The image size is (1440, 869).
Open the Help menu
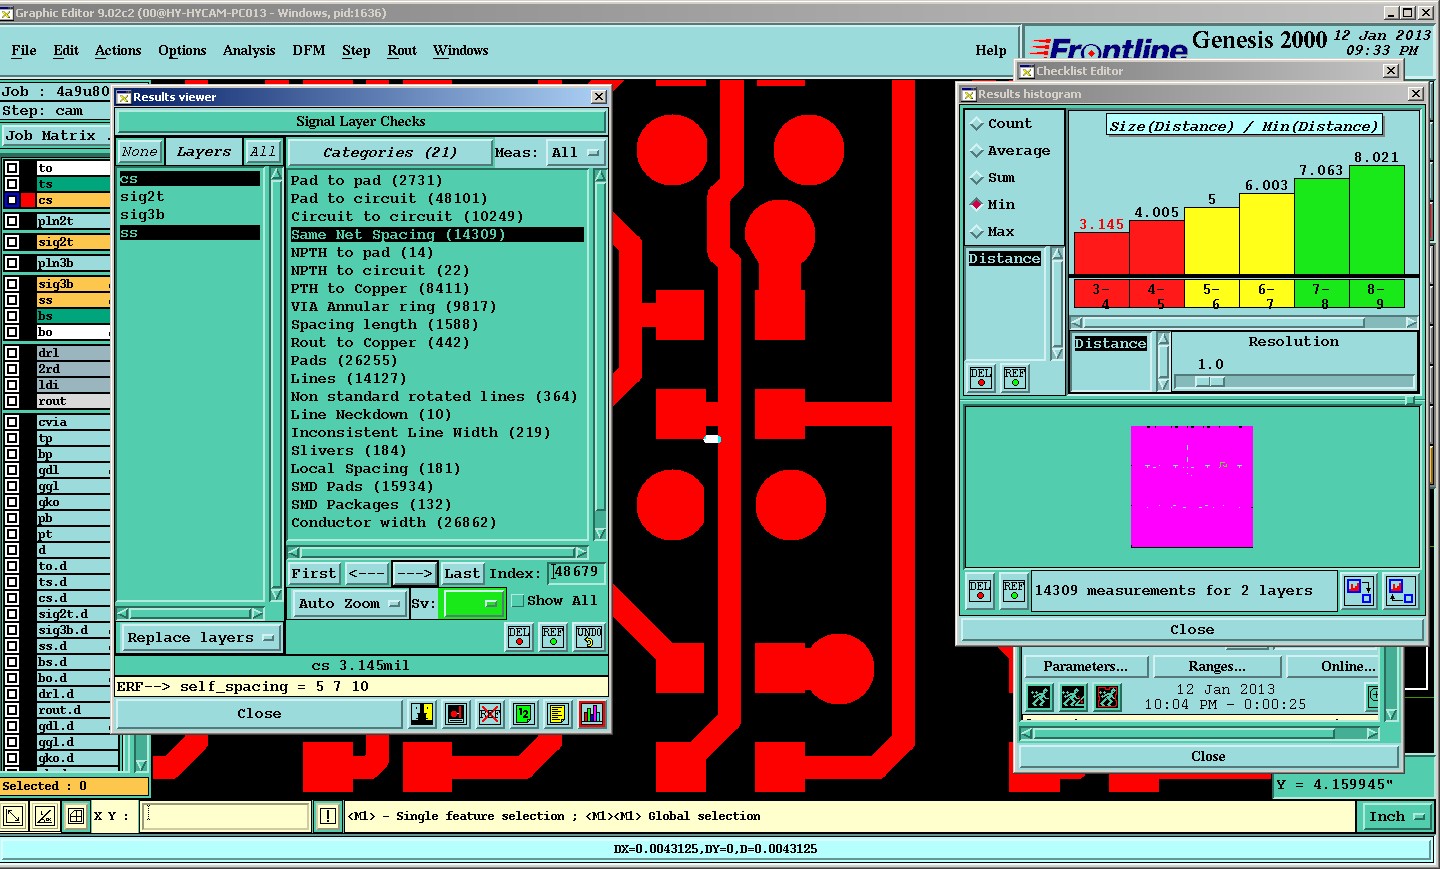point(991,50)
